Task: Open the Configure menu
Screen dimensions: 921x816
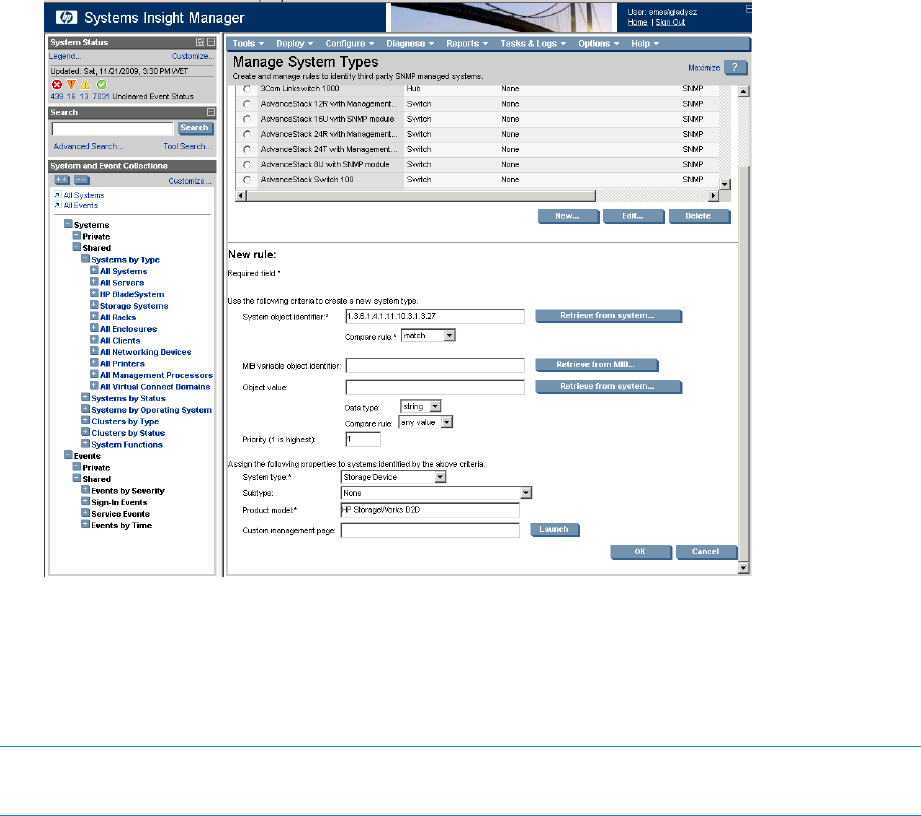Action: click(x=350, y=43)
